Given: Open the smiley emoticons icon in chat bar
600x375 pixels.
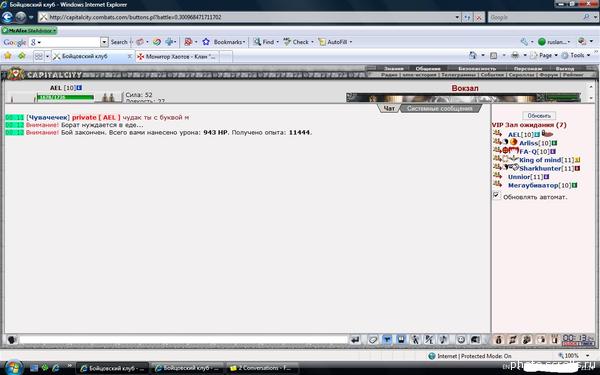Looking at the screenshot, I should coord(461,340).
